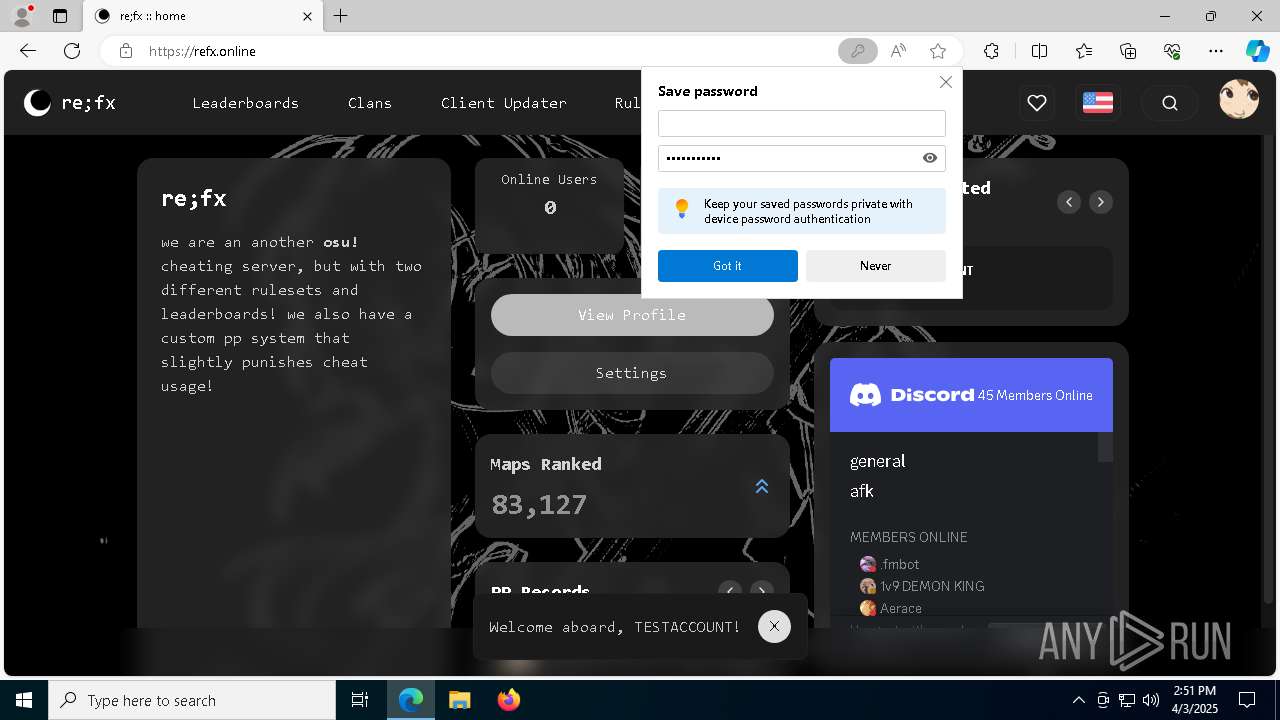This screenshot has width=1280, height=720.
Task: Click the Never button
Action: tap(875, 266)
